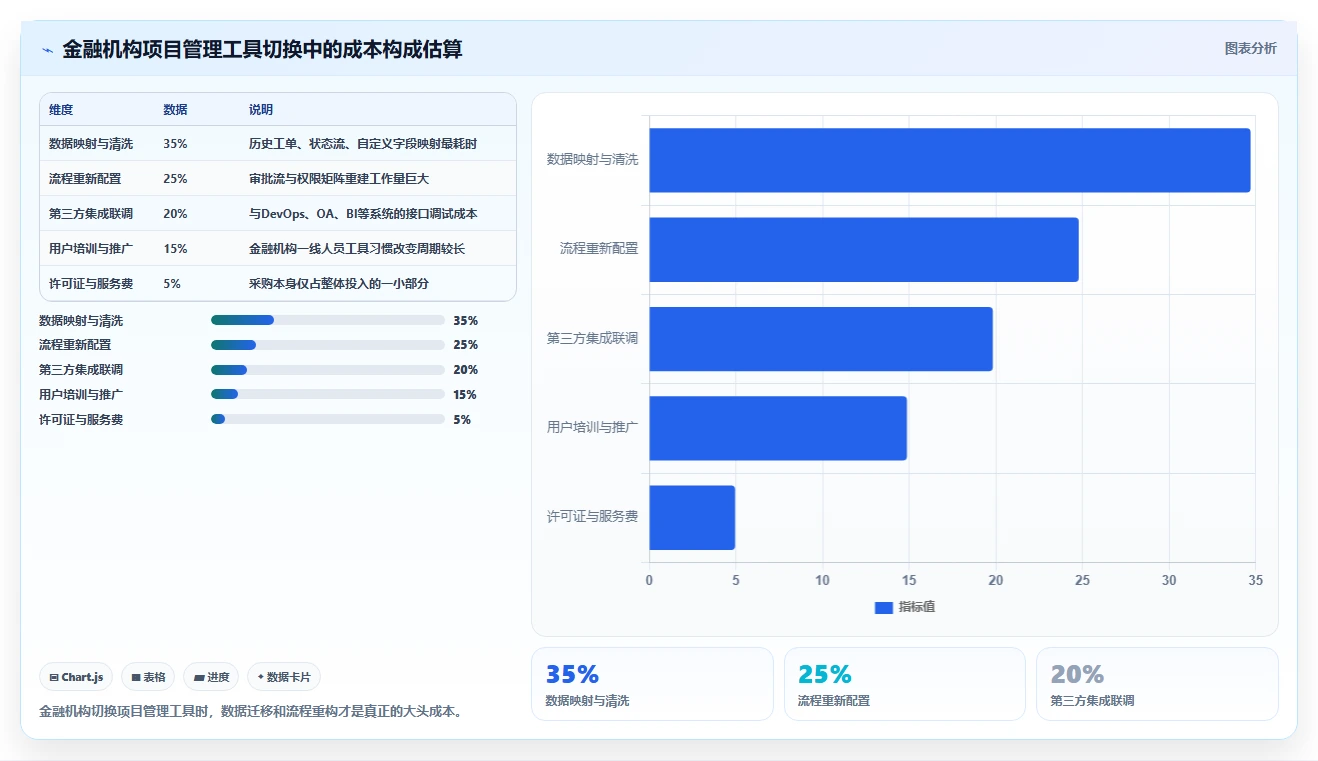Click the 35 x-axis tick label

click(x=1256, y=580)
